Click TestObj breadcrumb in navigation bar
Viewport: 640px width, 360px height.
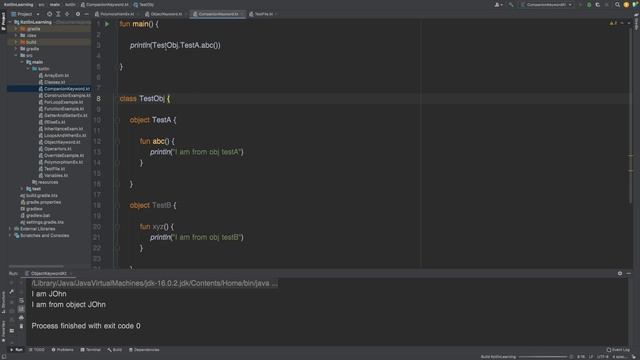point(144,4)
